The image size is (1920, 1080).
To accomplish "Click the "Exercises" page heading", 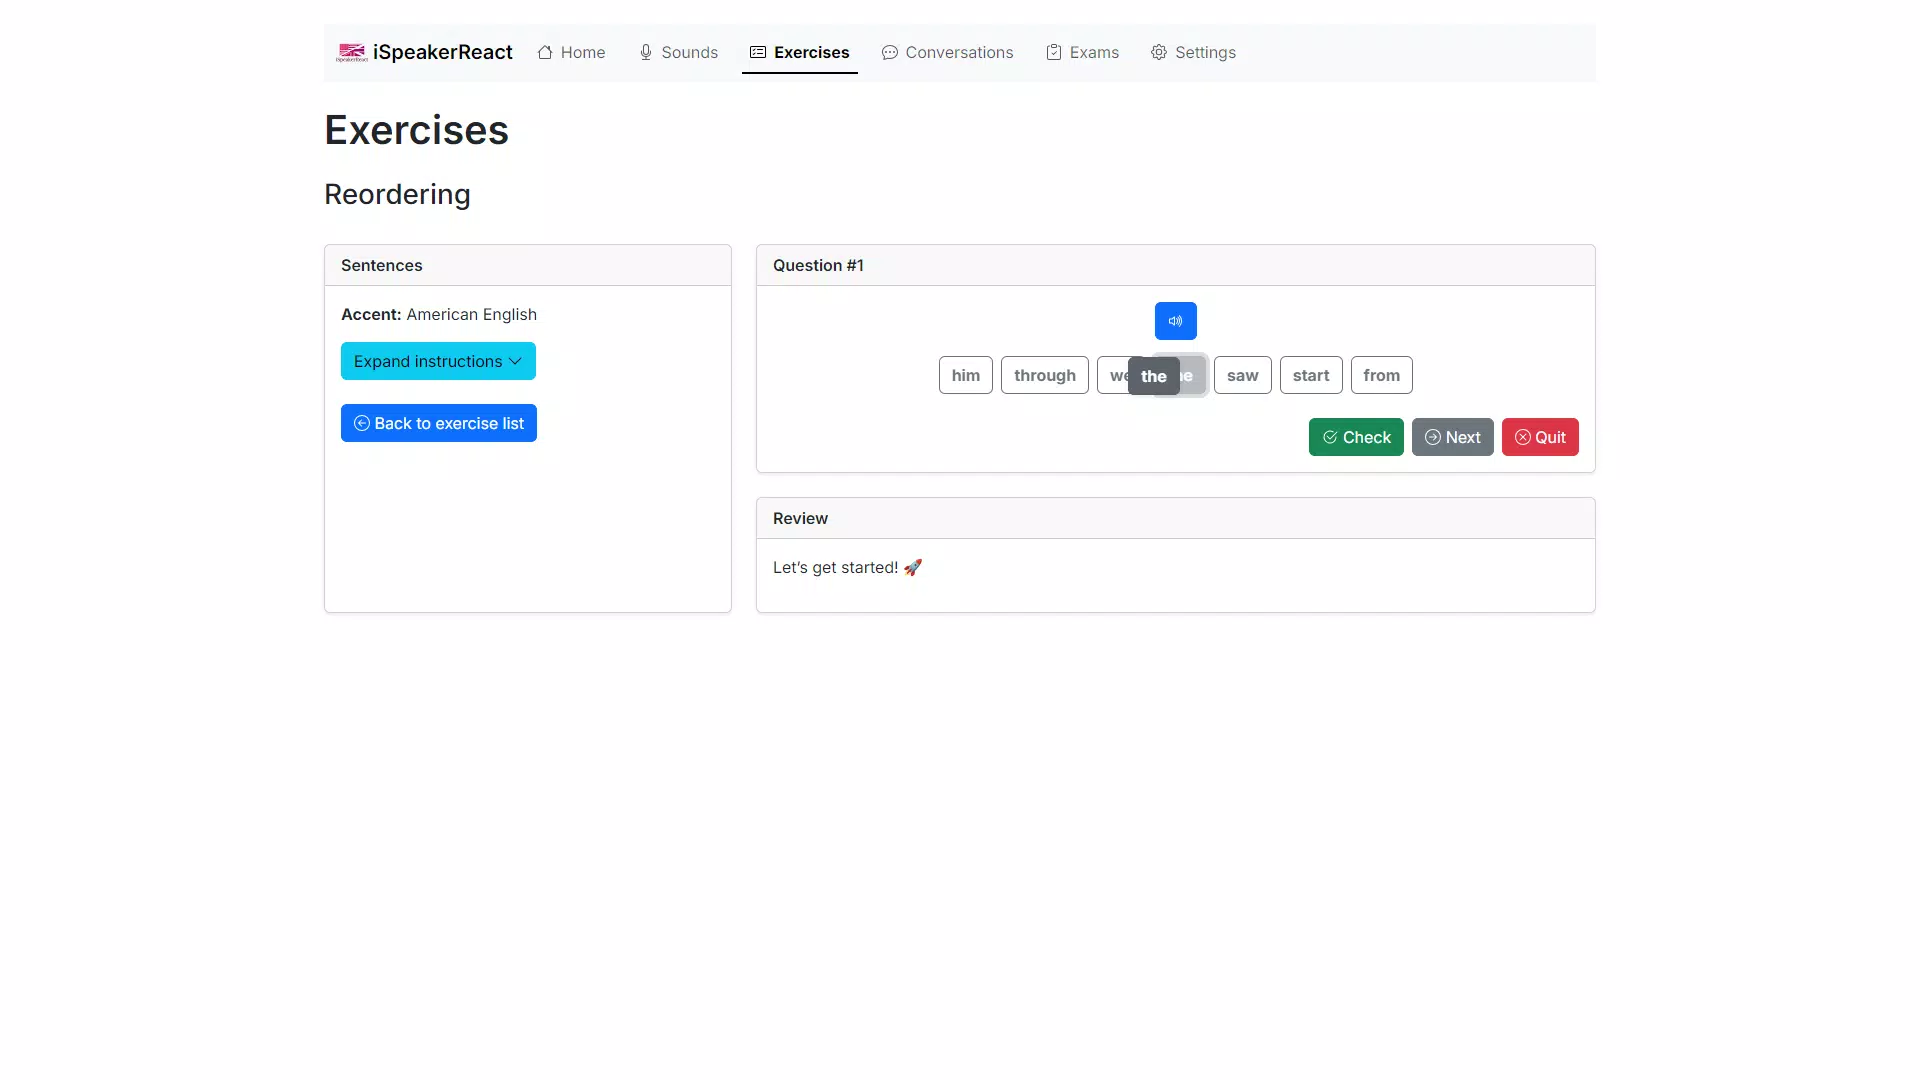I will coord(416,130).
